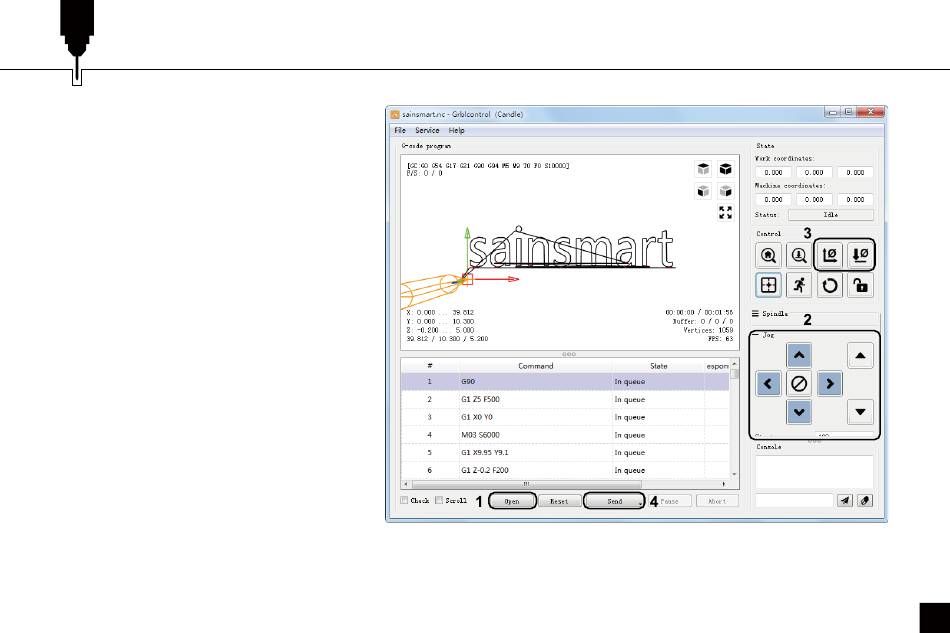Start the Z-probe control icon

tap(799, 256)
